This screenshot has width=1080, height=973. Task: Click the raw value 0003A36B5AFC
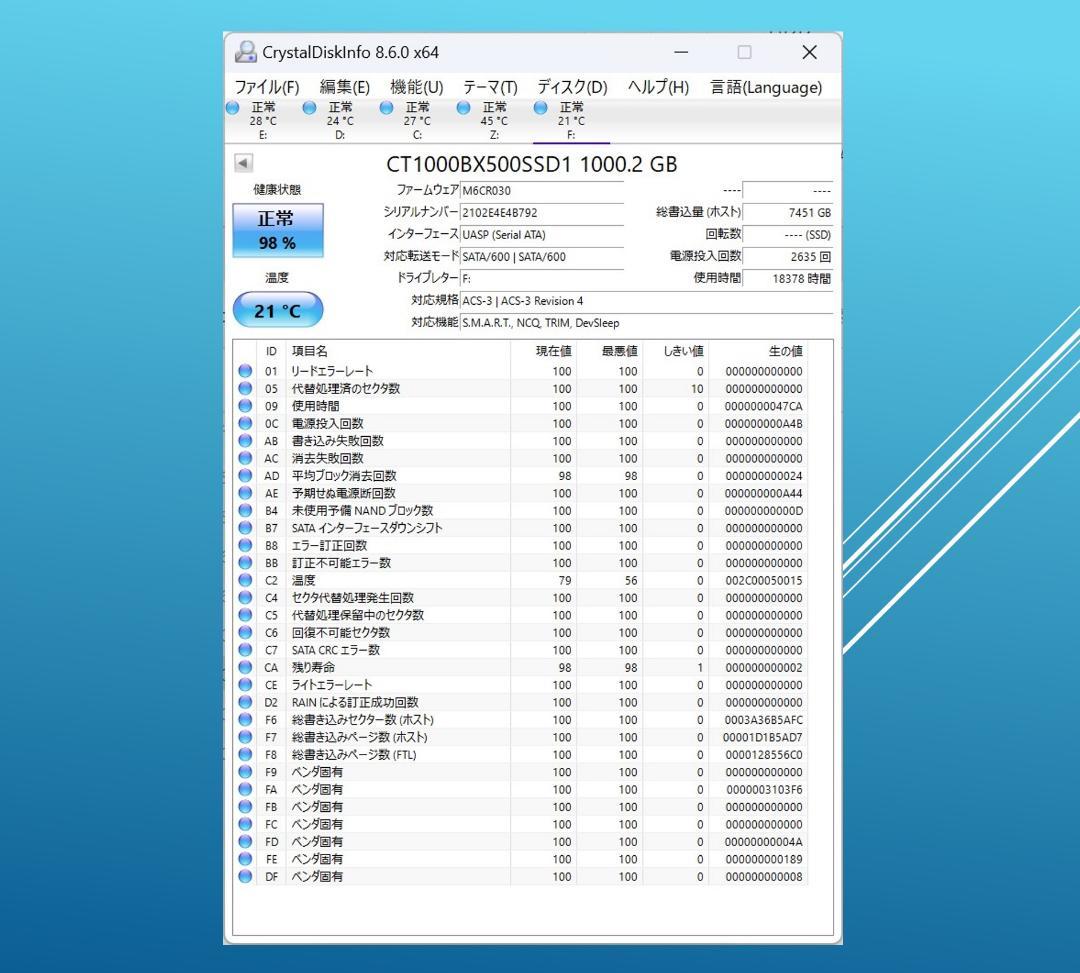[763, 720]
